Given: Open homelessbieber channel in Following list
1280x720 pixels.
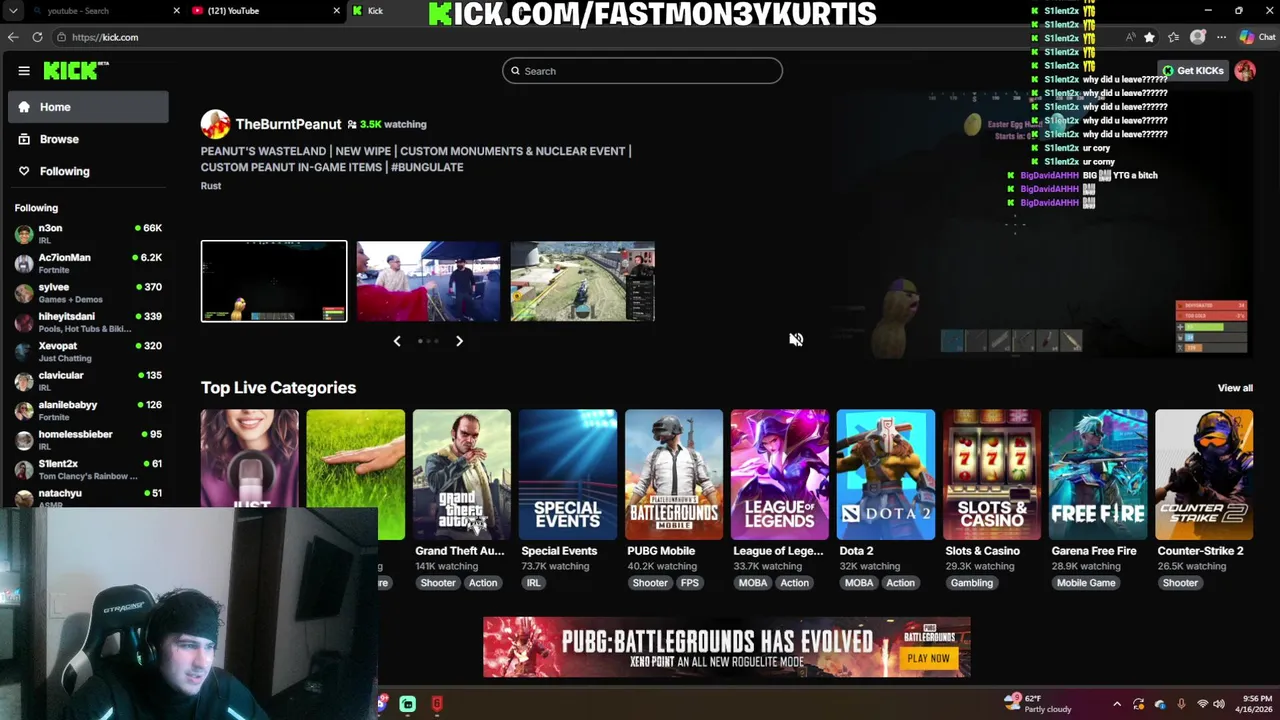Looking at the screenshot, I should (x=88, y=440).
